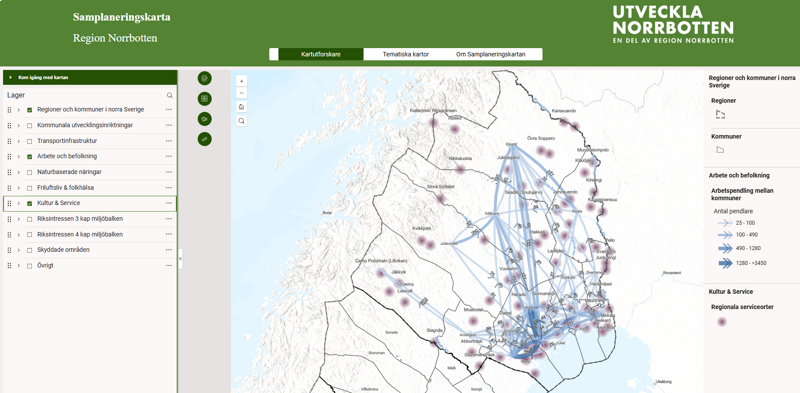Open options menu for Övrigt layer

[x=169, y=266]
